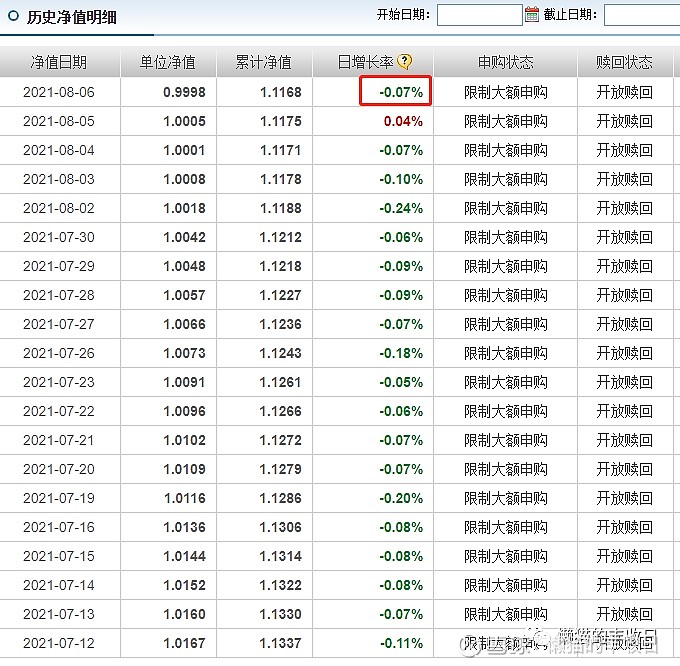Select date cell 2021-07-12

[59, 643]
